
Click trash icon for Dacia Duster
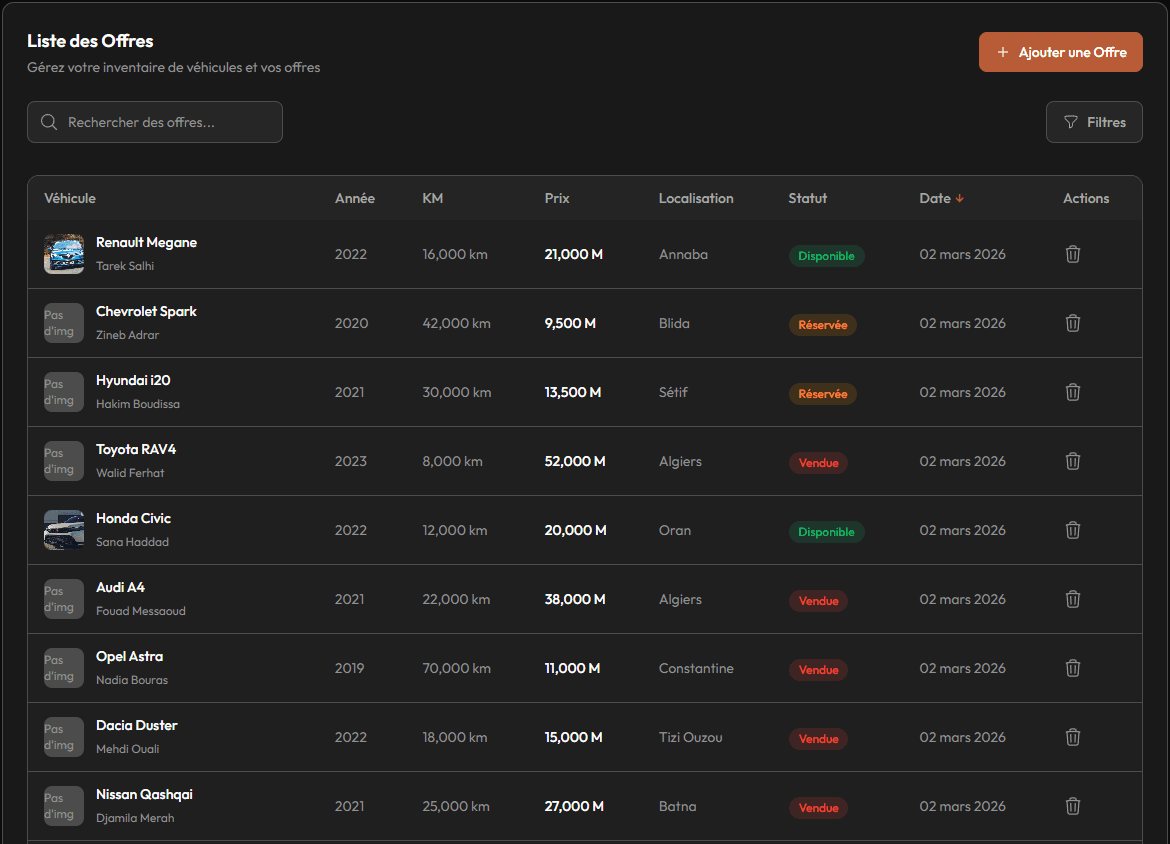(1072, 737)
